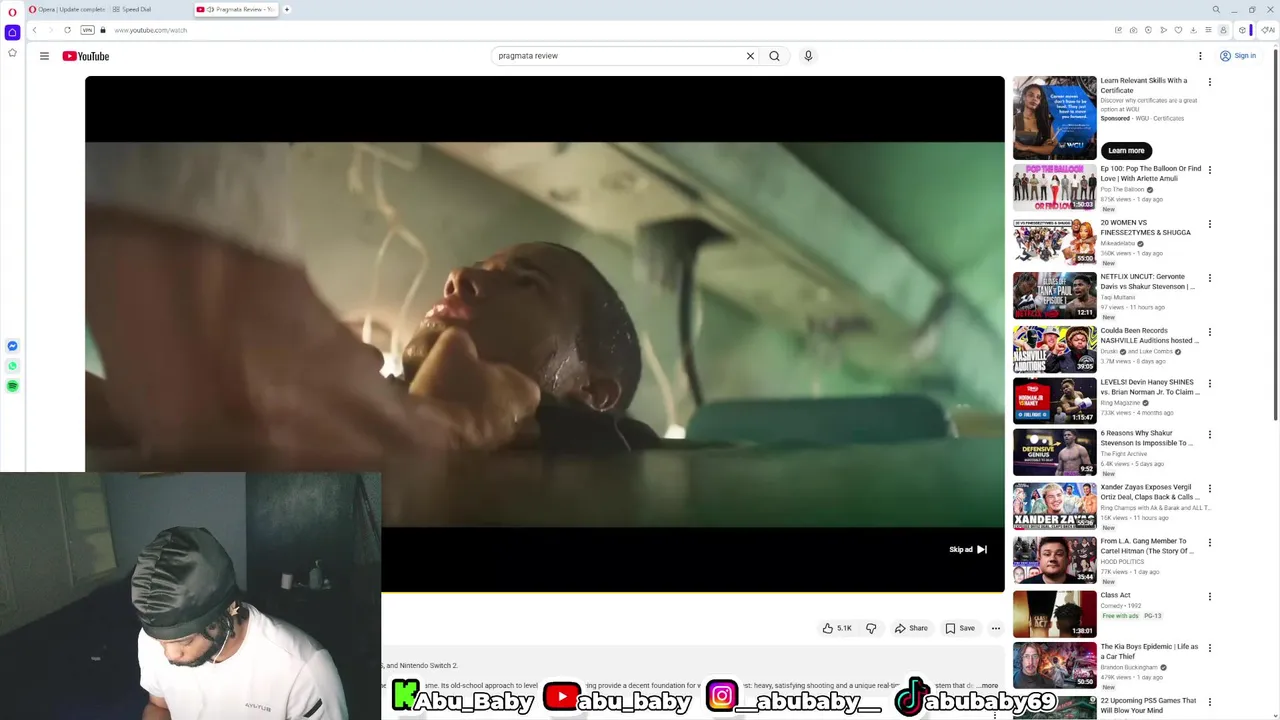Image resolution: width=1280 pixels, height=720 pixels.
Task: Share the video
Action: [x=911, y=628]
